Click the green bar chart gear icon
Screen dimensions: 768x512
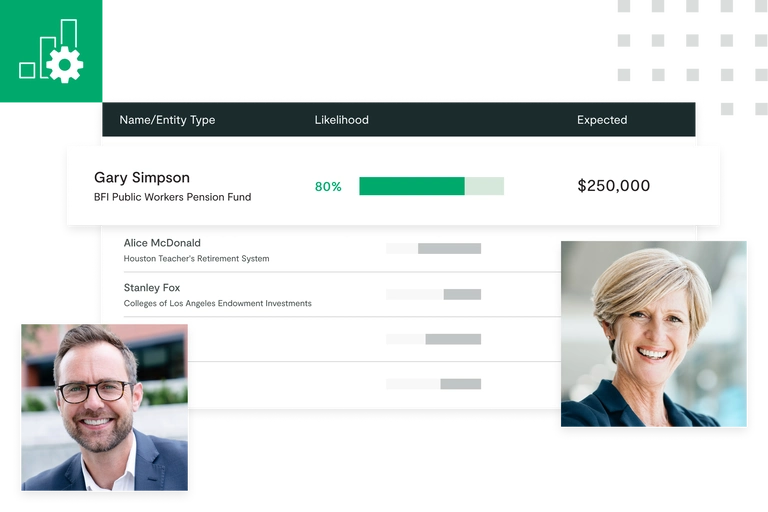tap(51, 51)
